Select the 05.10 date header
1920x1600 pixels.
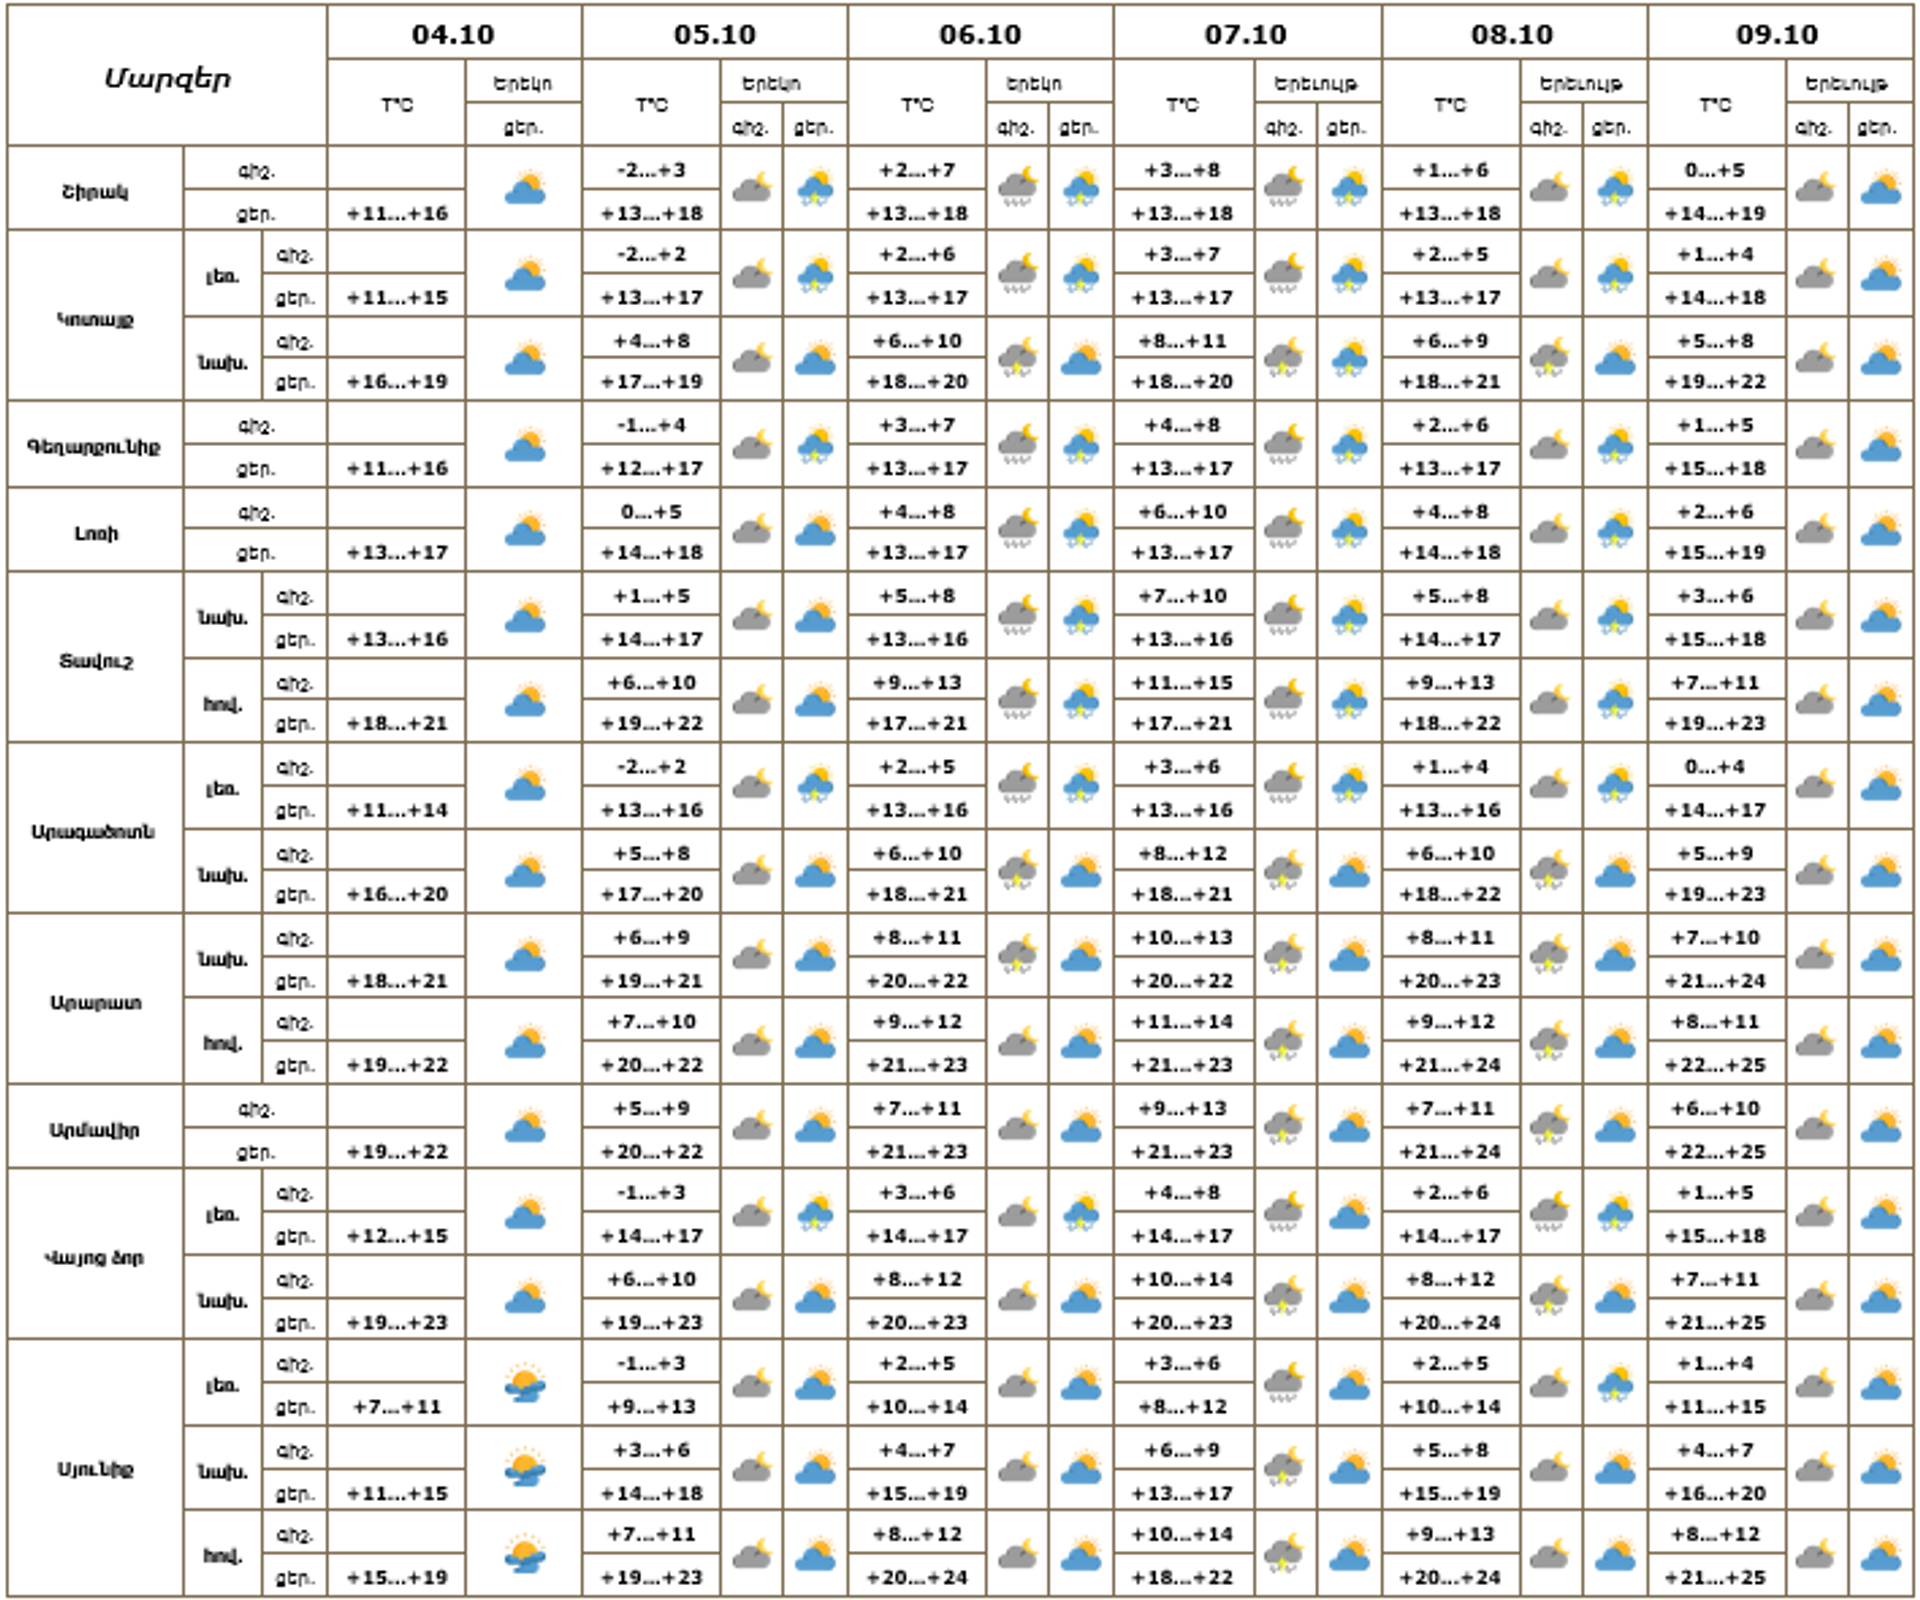point(715,34)
